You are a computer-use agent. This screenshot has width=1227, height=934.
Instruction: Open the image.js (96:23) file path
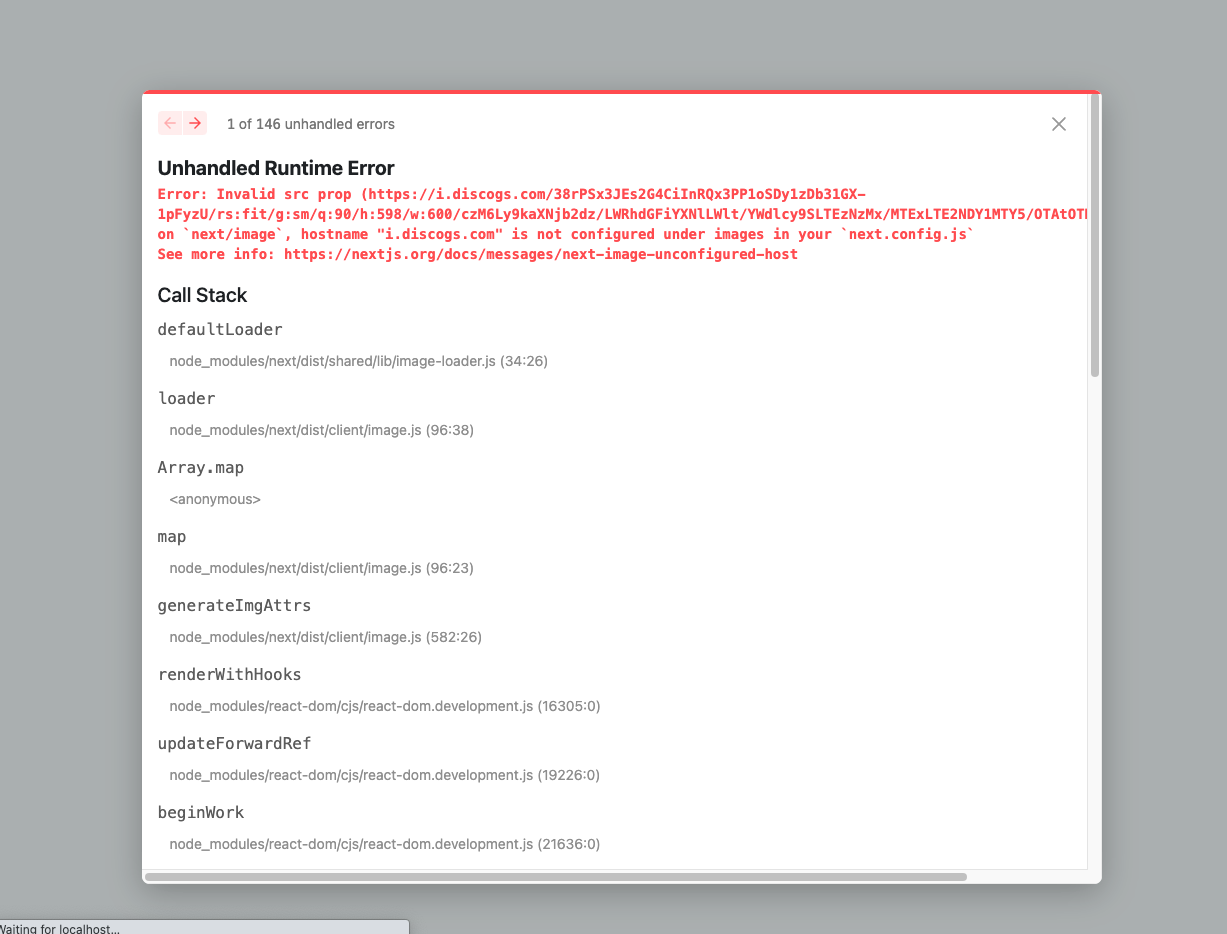click(322, 568)
